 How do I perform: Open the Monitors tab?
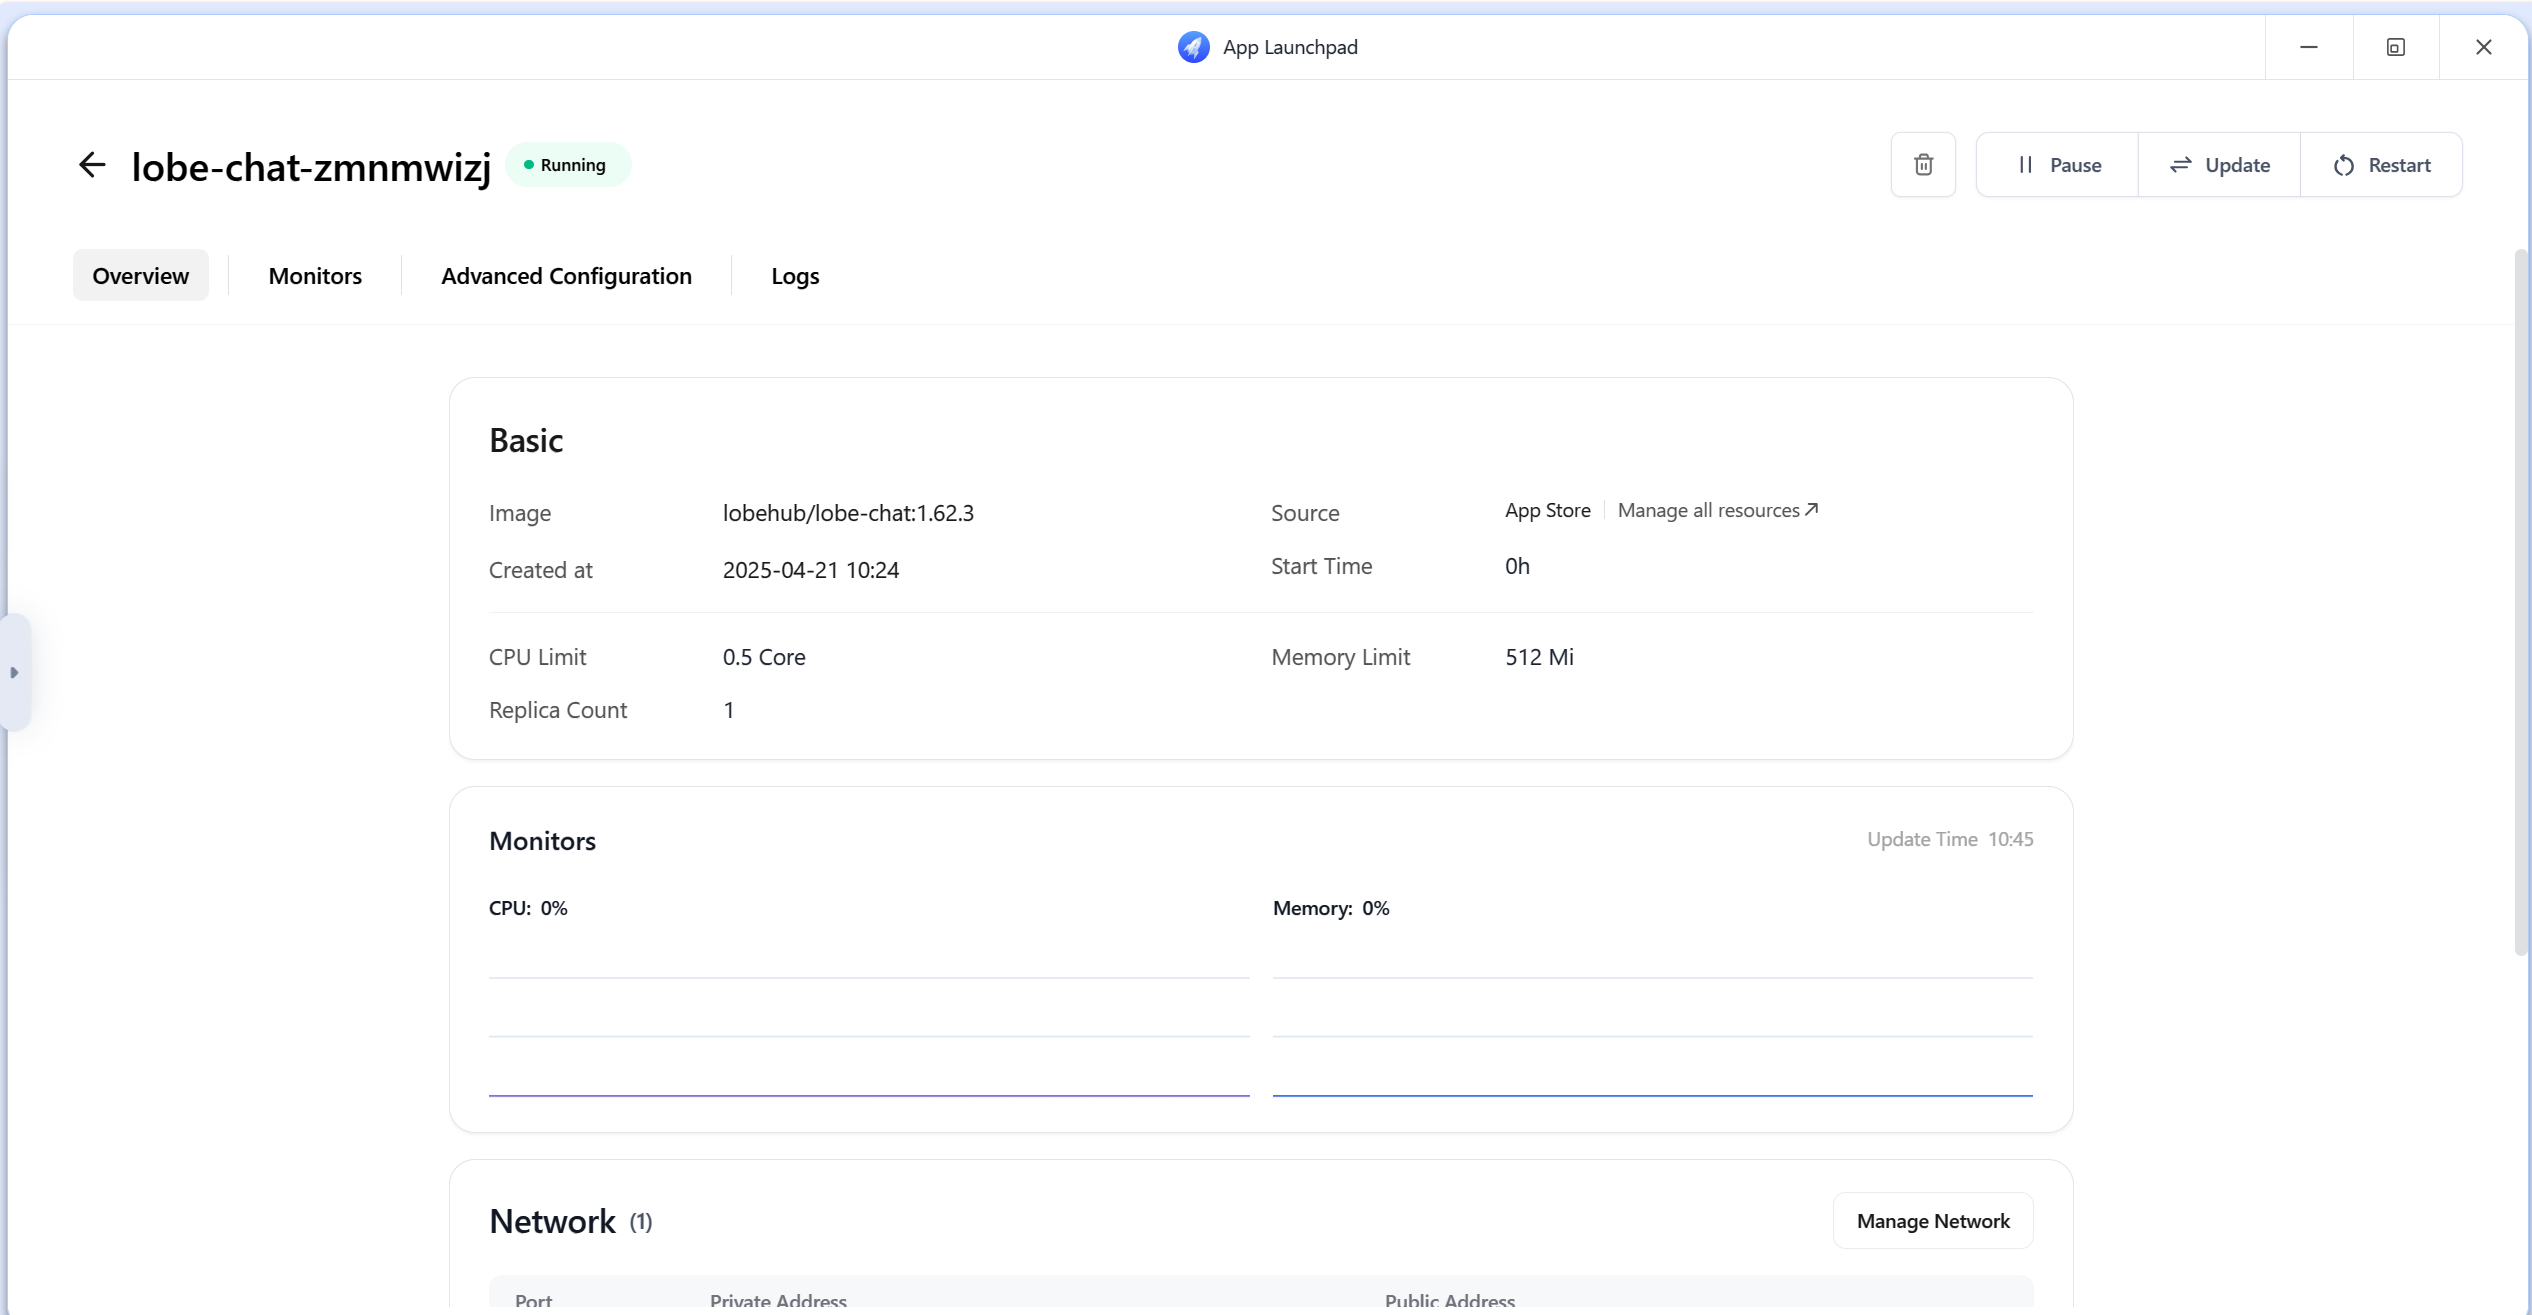point(315,275)
